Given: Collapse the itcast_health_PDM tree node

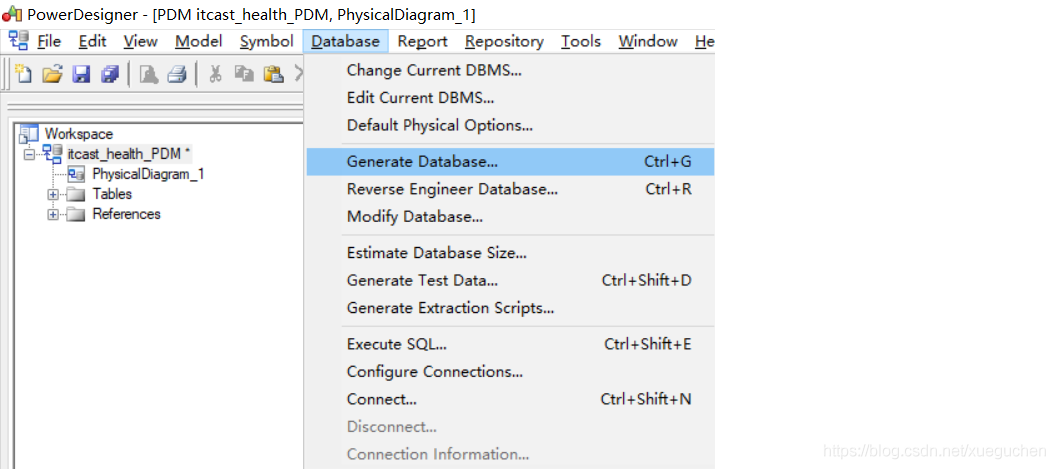Looking at the screenshot, I should [29, 155].
